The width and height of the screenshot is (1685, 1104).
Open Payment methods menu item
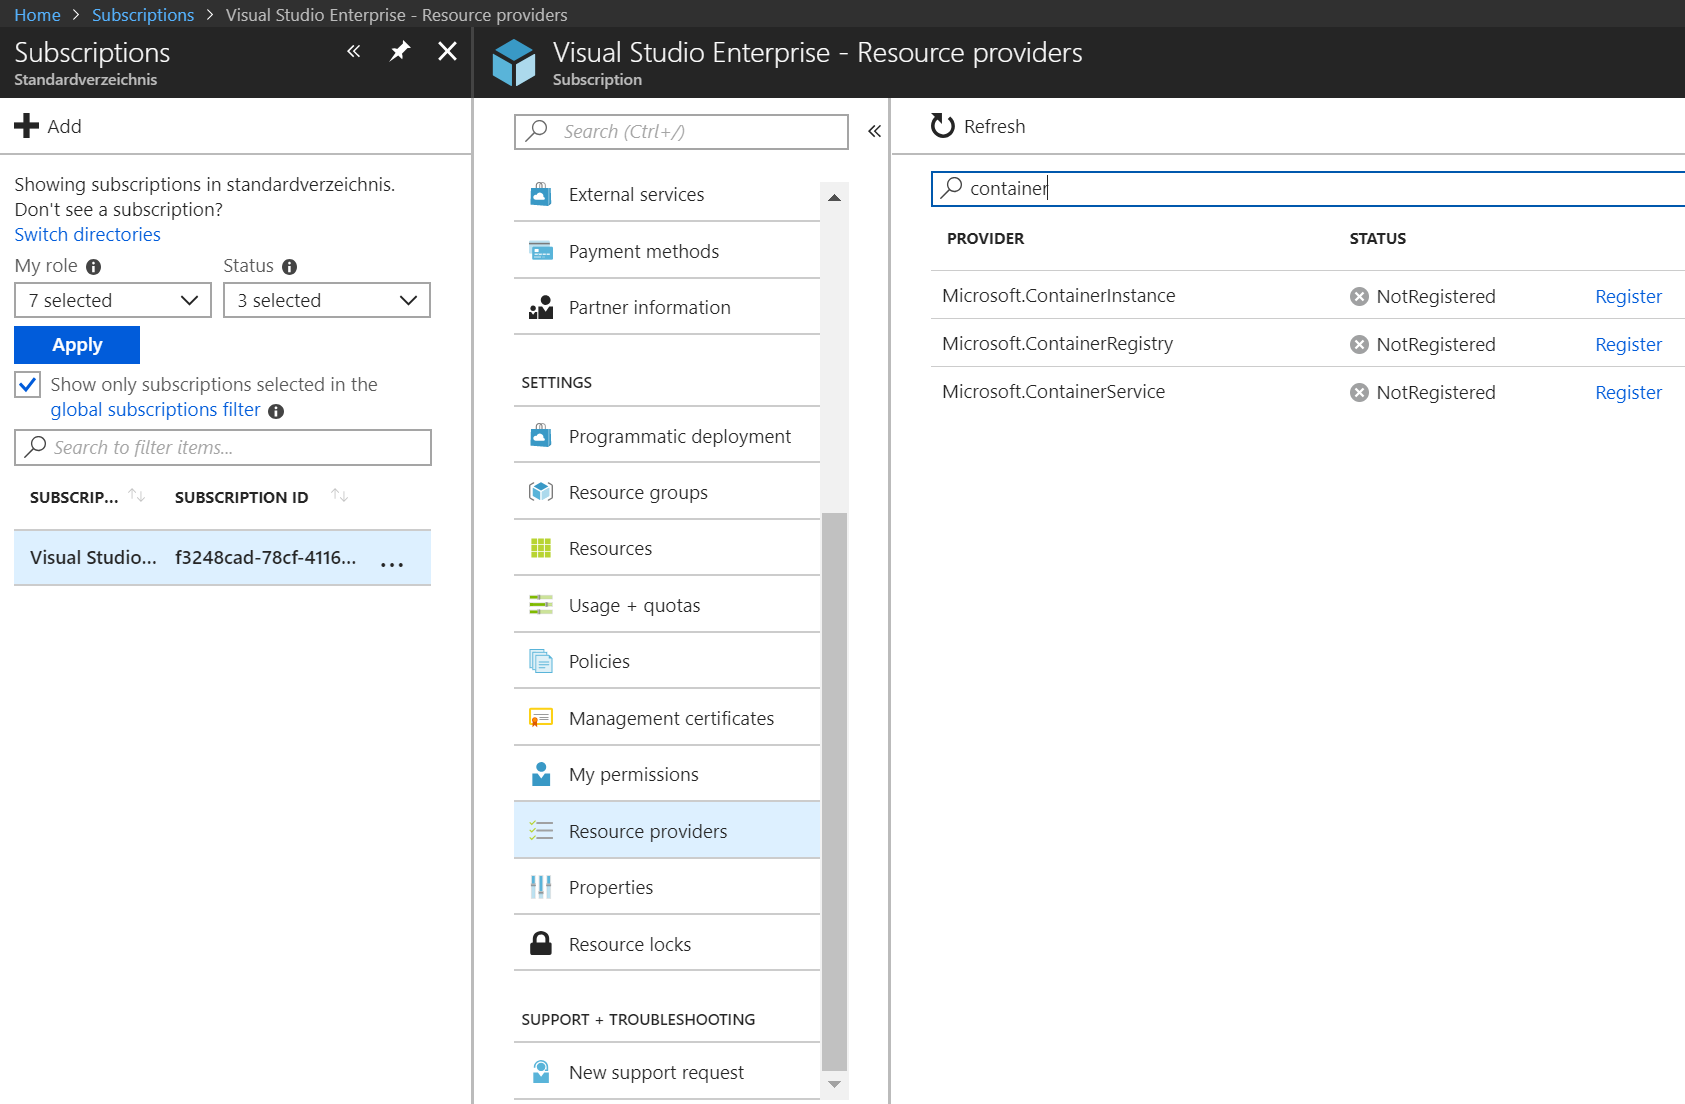point(667,251)
